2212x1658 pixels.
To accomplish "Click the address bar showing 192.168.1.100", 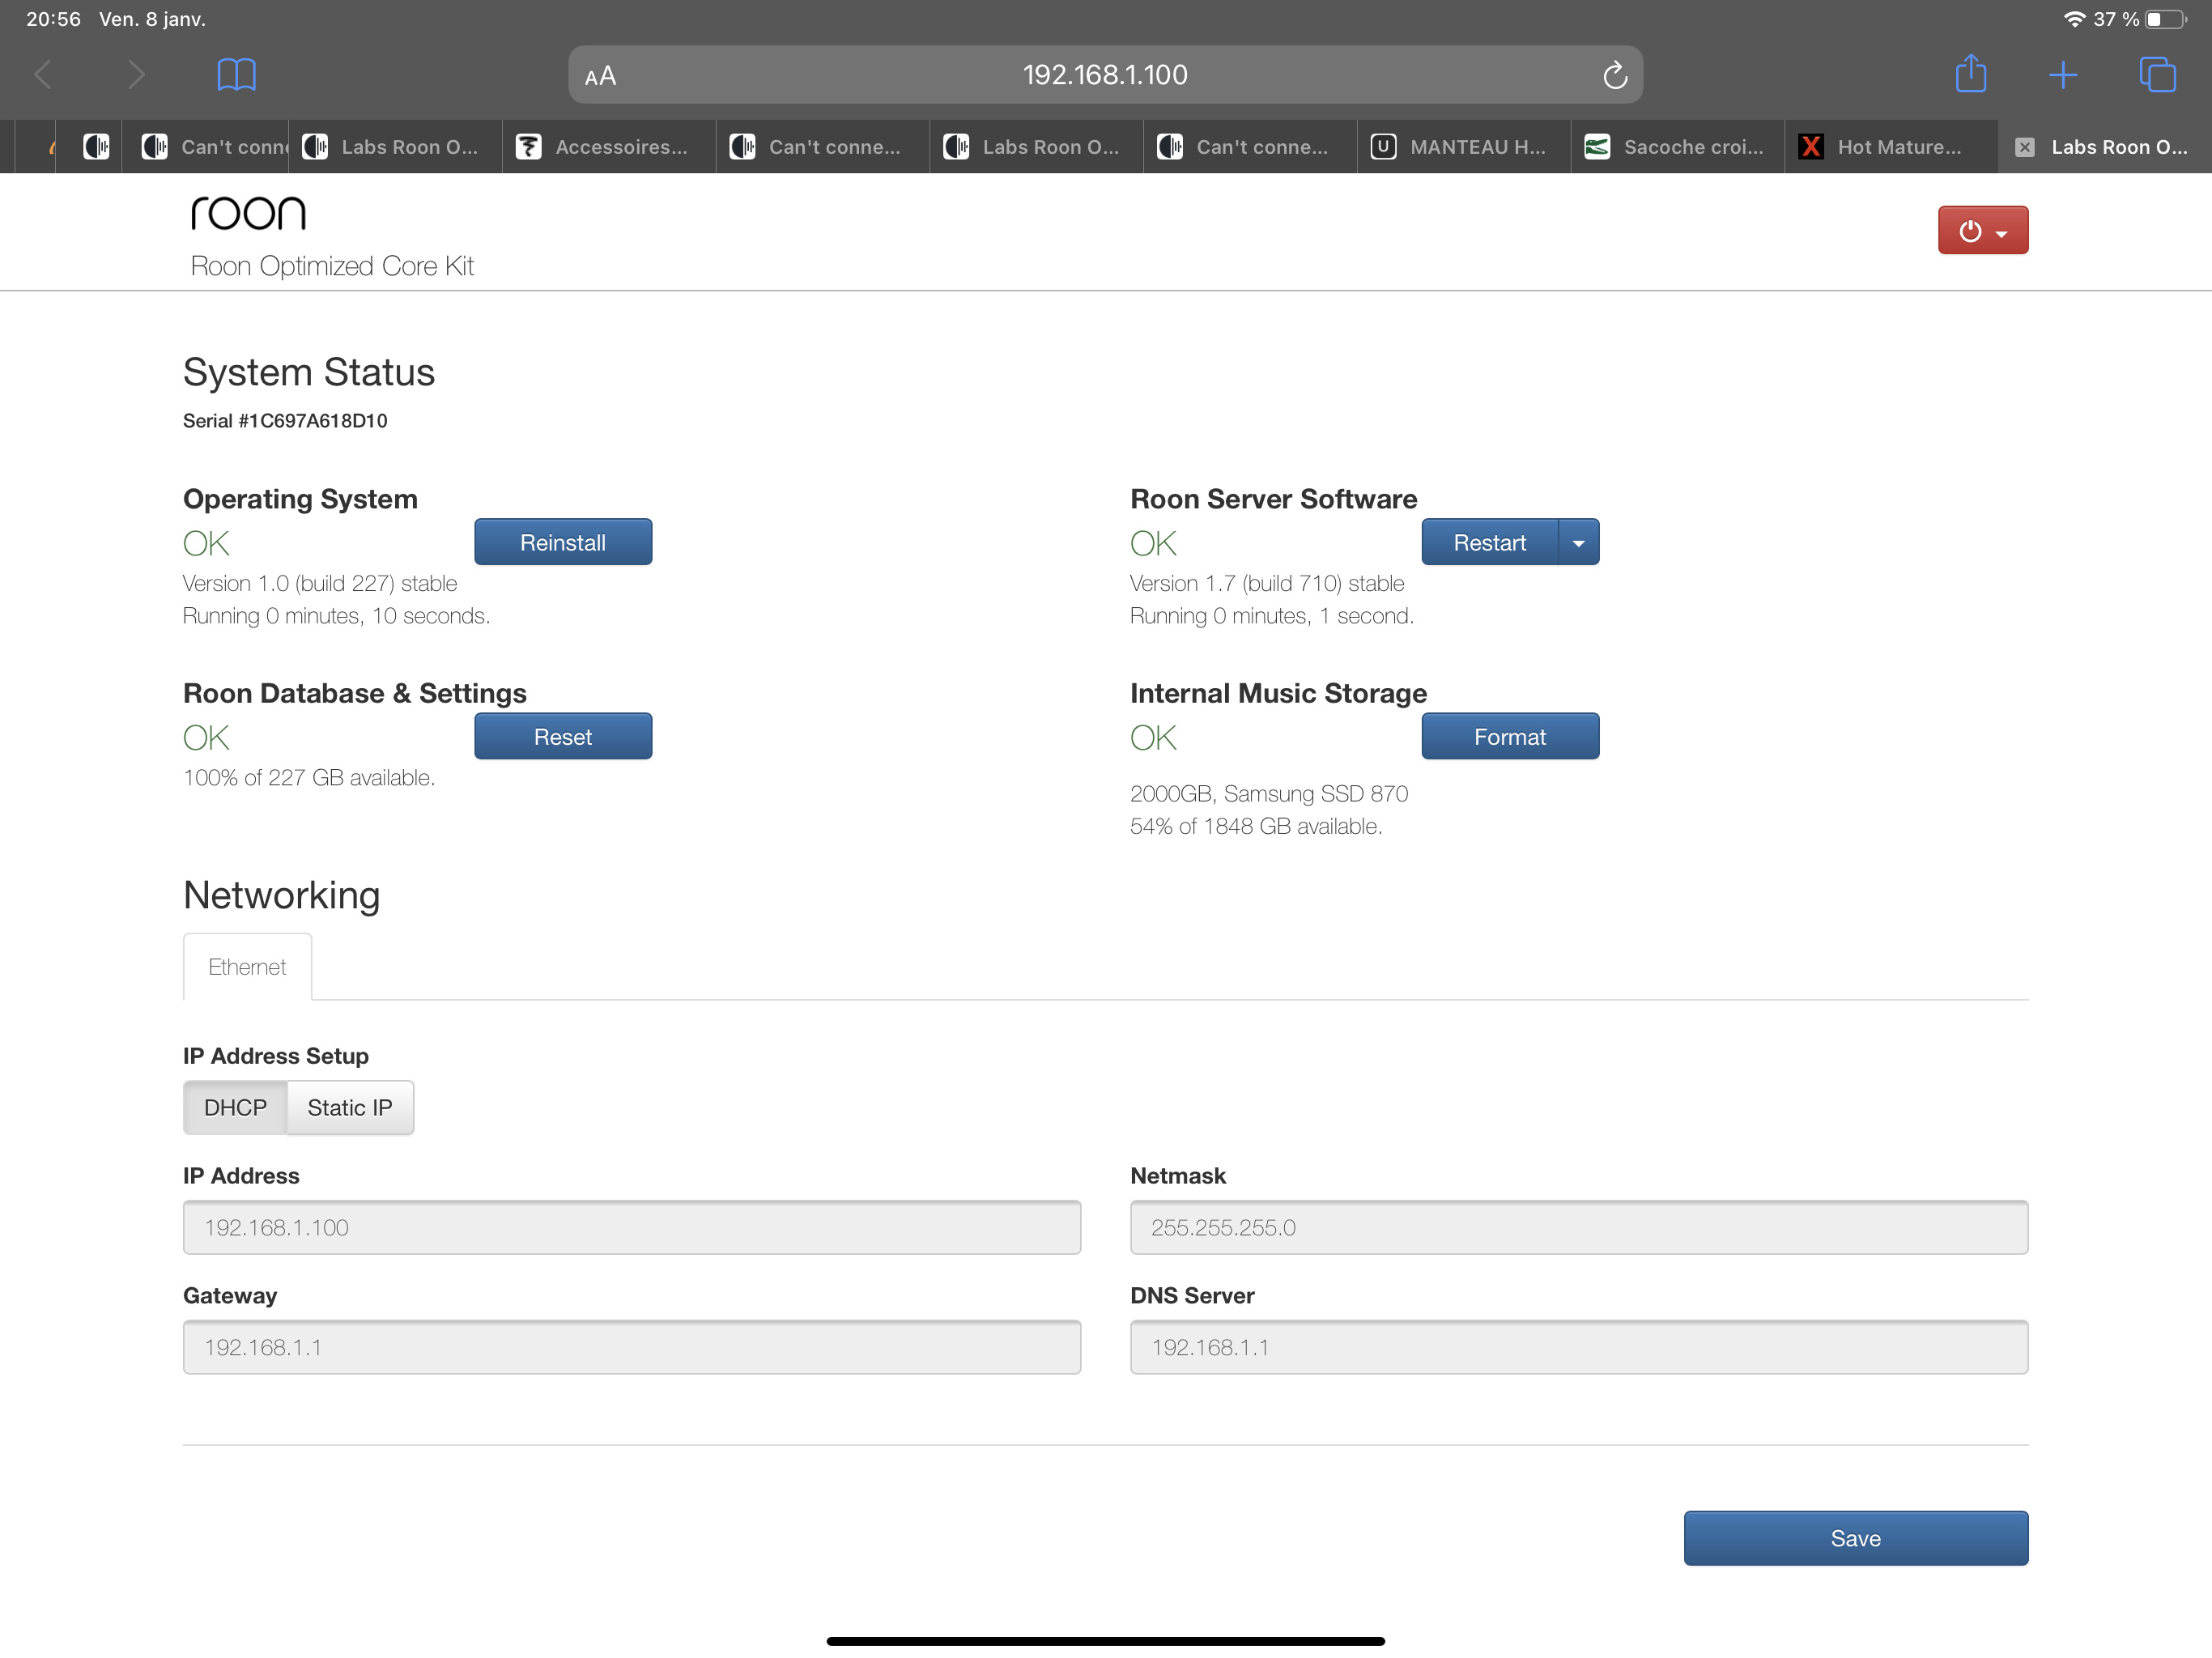I will tap(1105, 75).
